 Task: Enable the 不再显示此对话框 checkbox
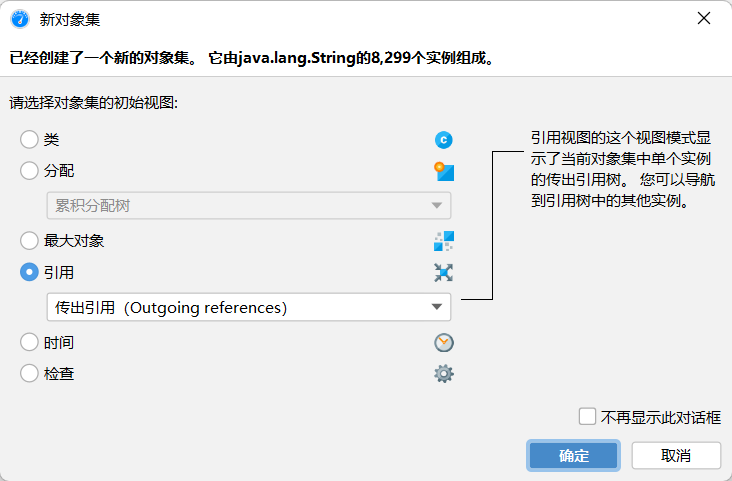point(588,418)
